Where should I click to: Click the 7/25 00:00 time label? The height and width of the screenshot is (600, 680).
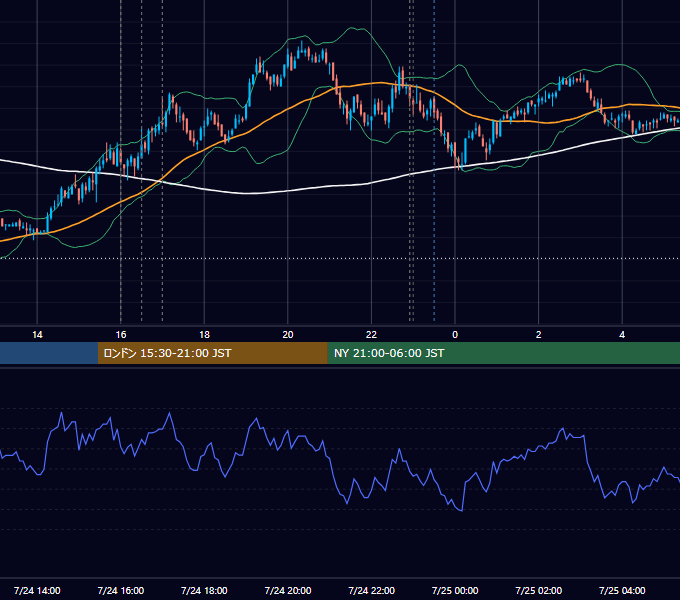455,590
